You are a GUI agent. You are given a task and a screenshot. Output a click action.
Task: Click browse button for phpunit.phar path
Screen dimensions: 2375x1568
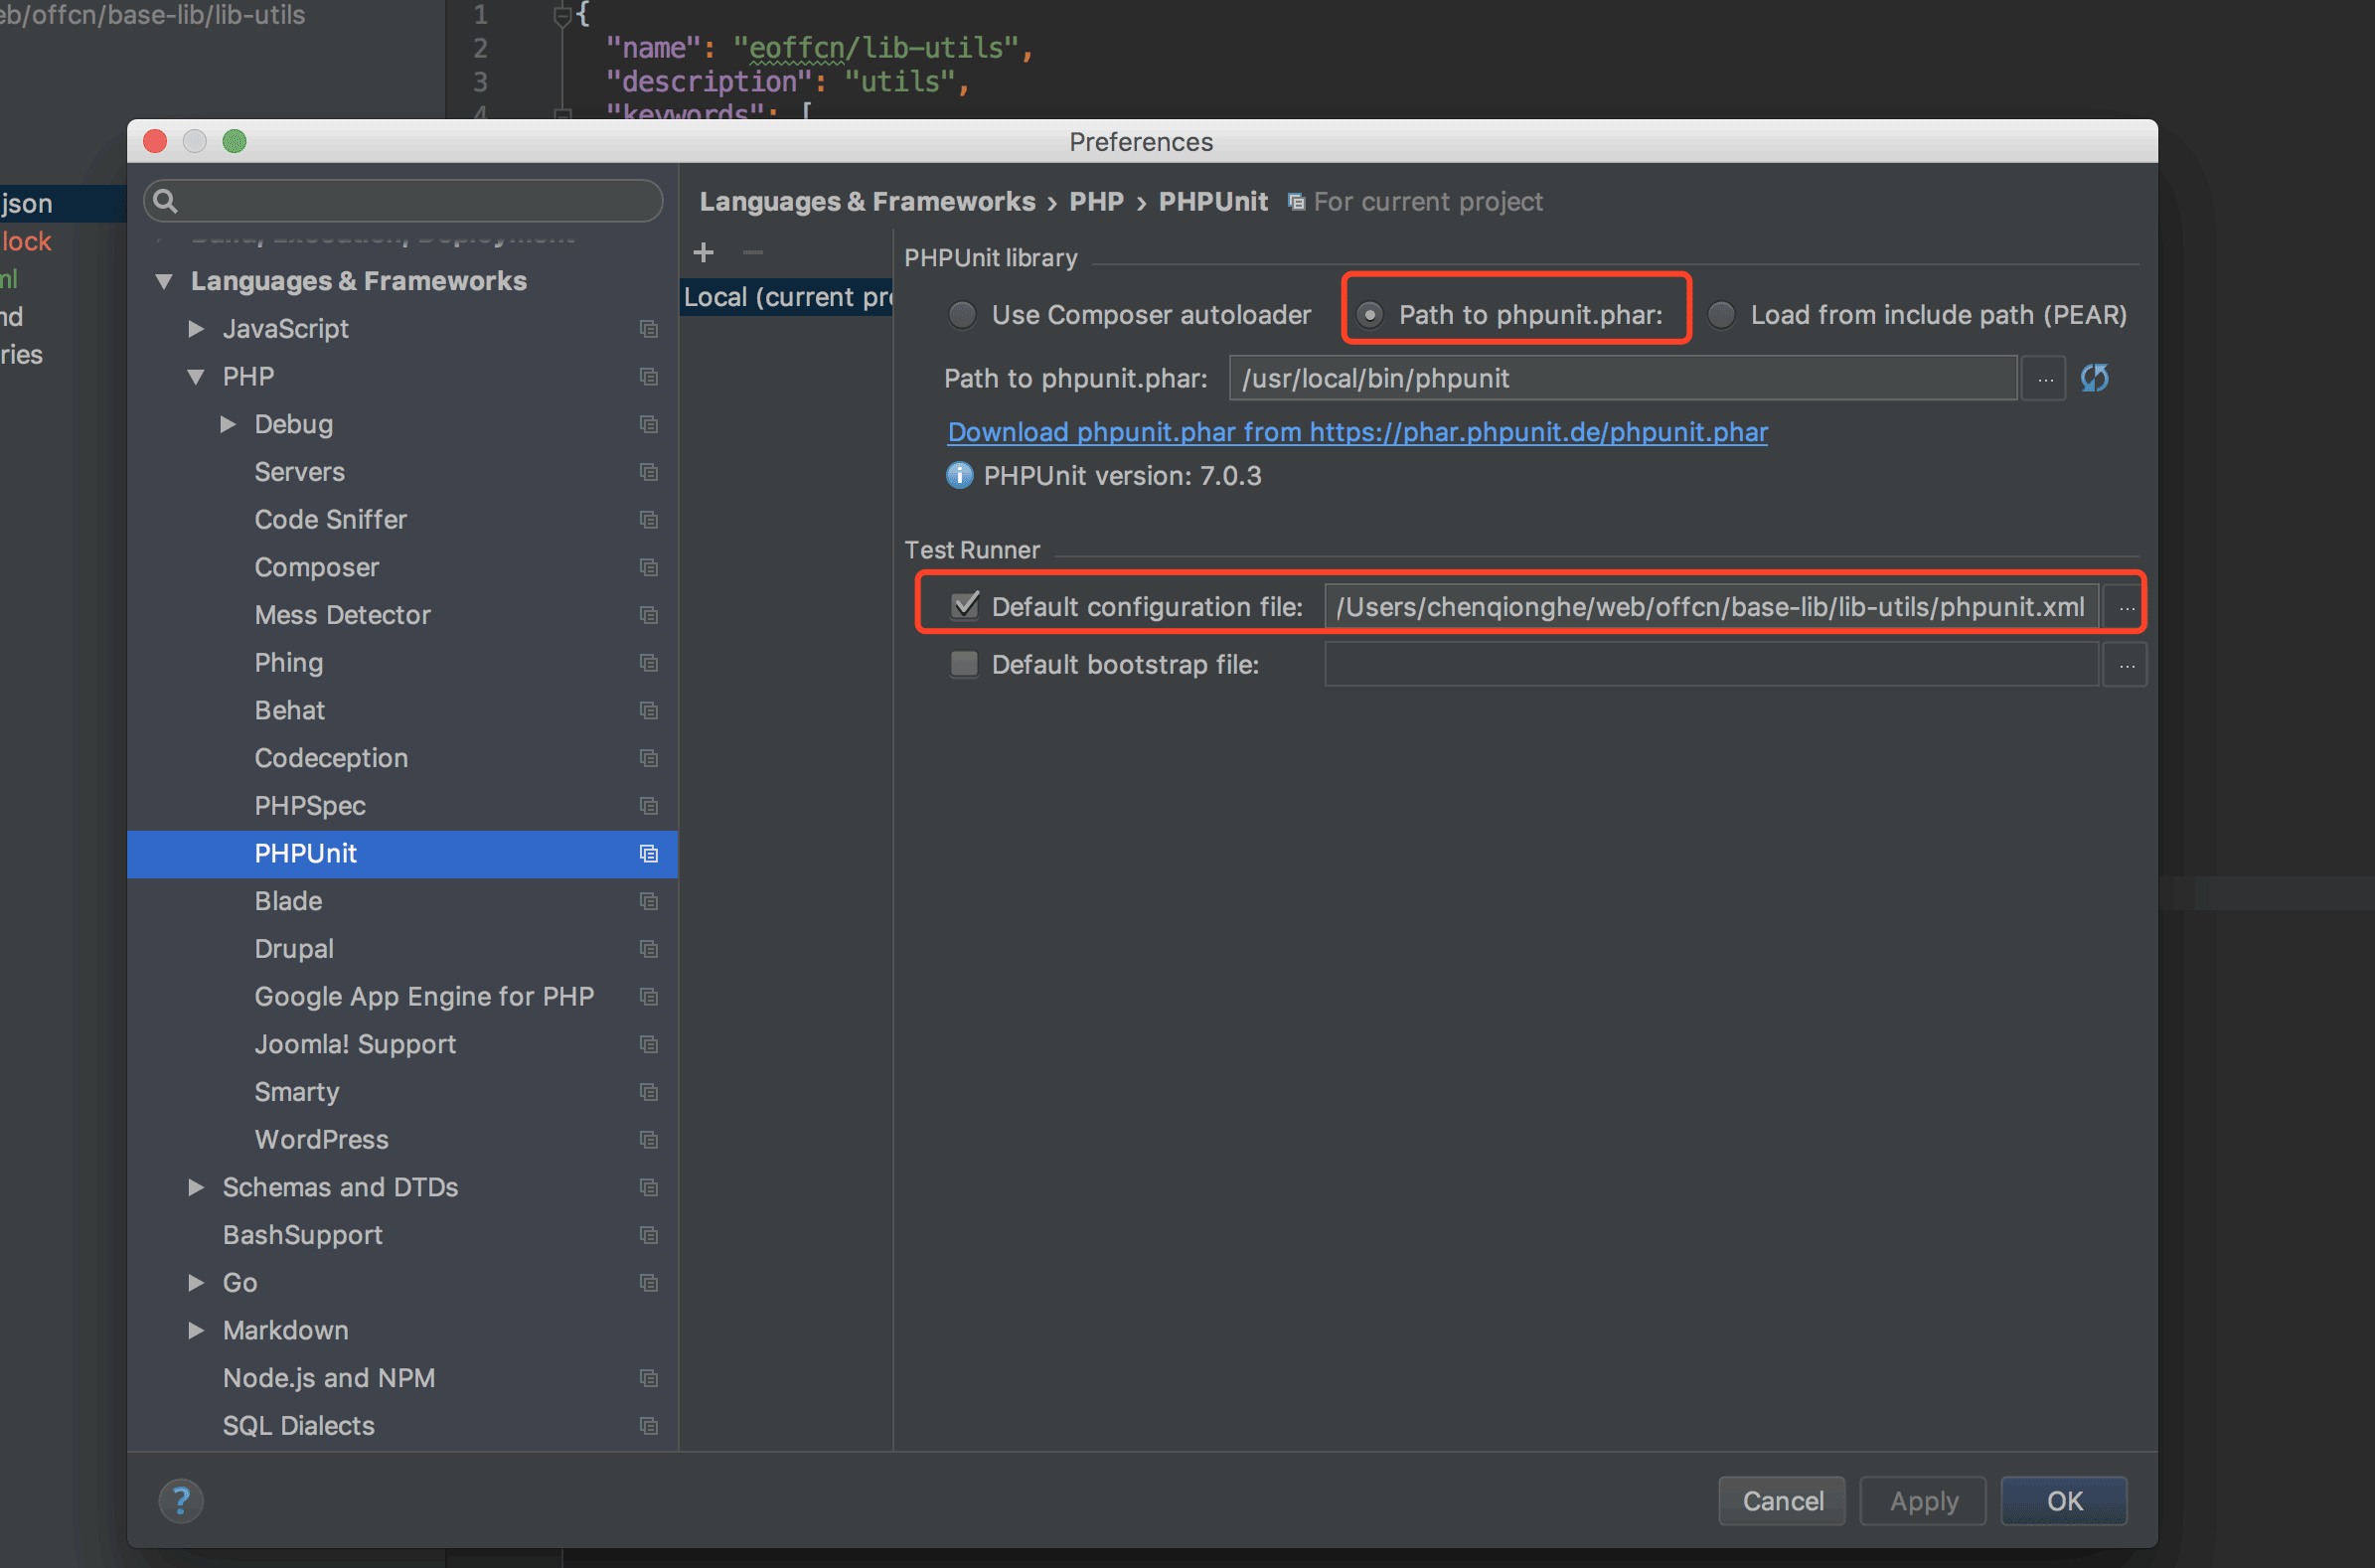[x=2044, y=379]
